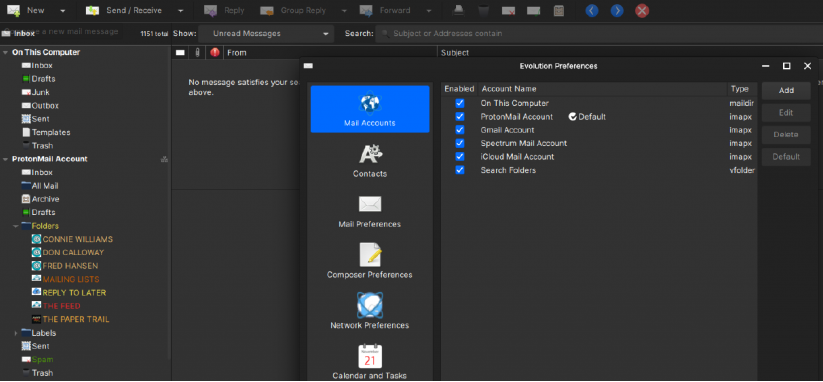Go to previous message with left arrow
823x382 pixels.
pyautogui.click(x=592, y=10)
